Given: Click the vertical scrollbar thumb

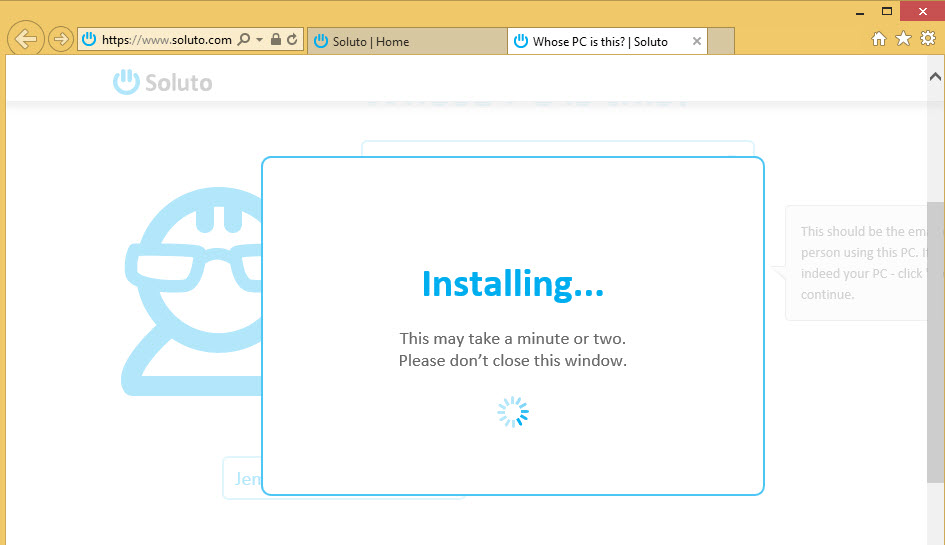Looking at the screenshot, I should 935,342.
